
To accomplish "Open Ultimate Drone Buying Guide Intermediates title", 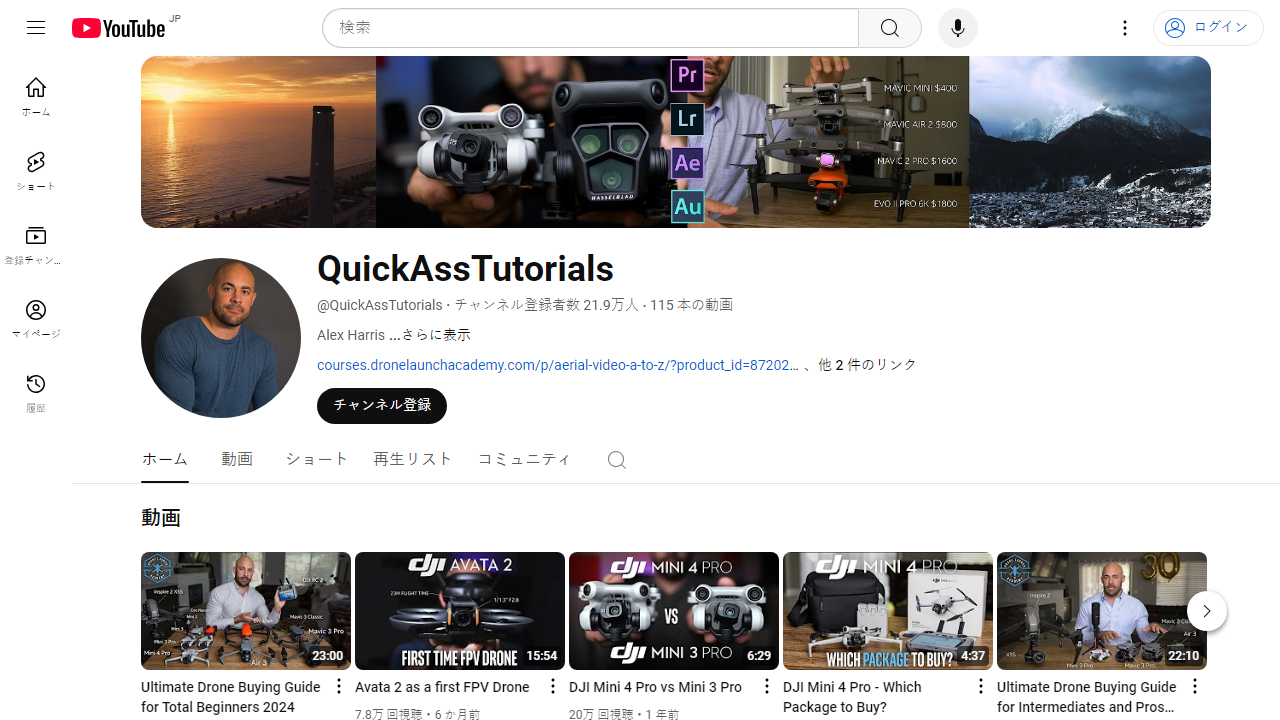I will [1087, 697].
